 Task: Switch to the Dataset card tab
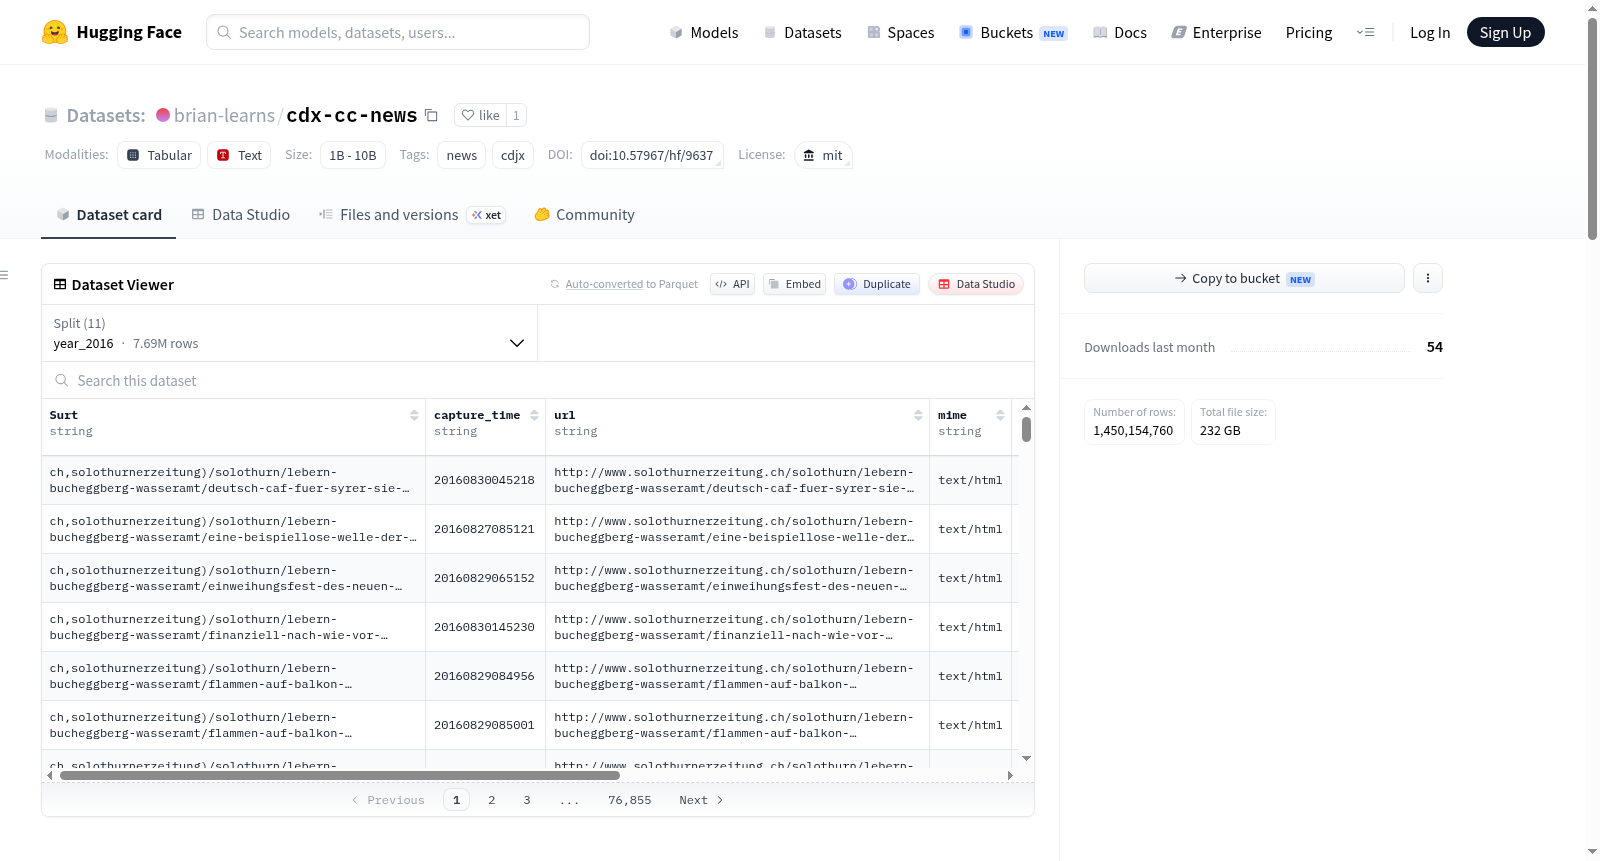click(x=108, y=214)
